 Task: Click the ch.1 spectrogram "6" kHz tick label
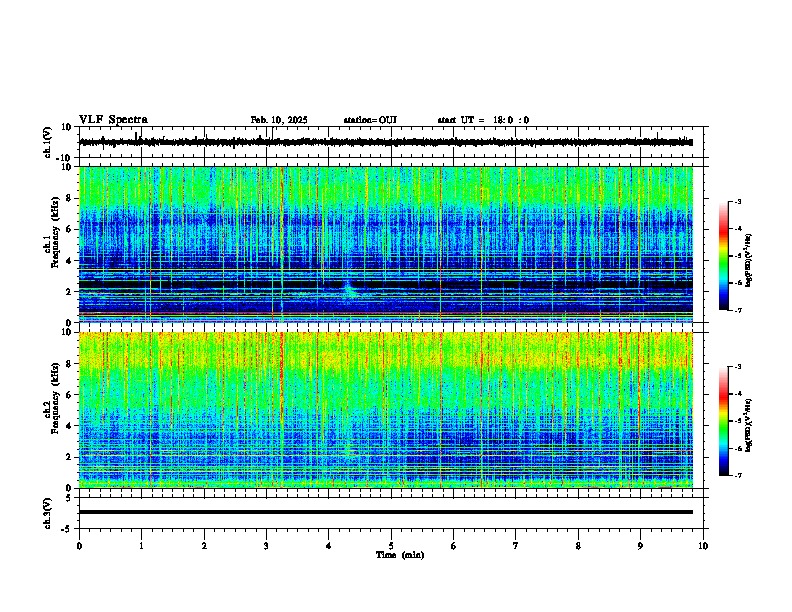(70, 229)
